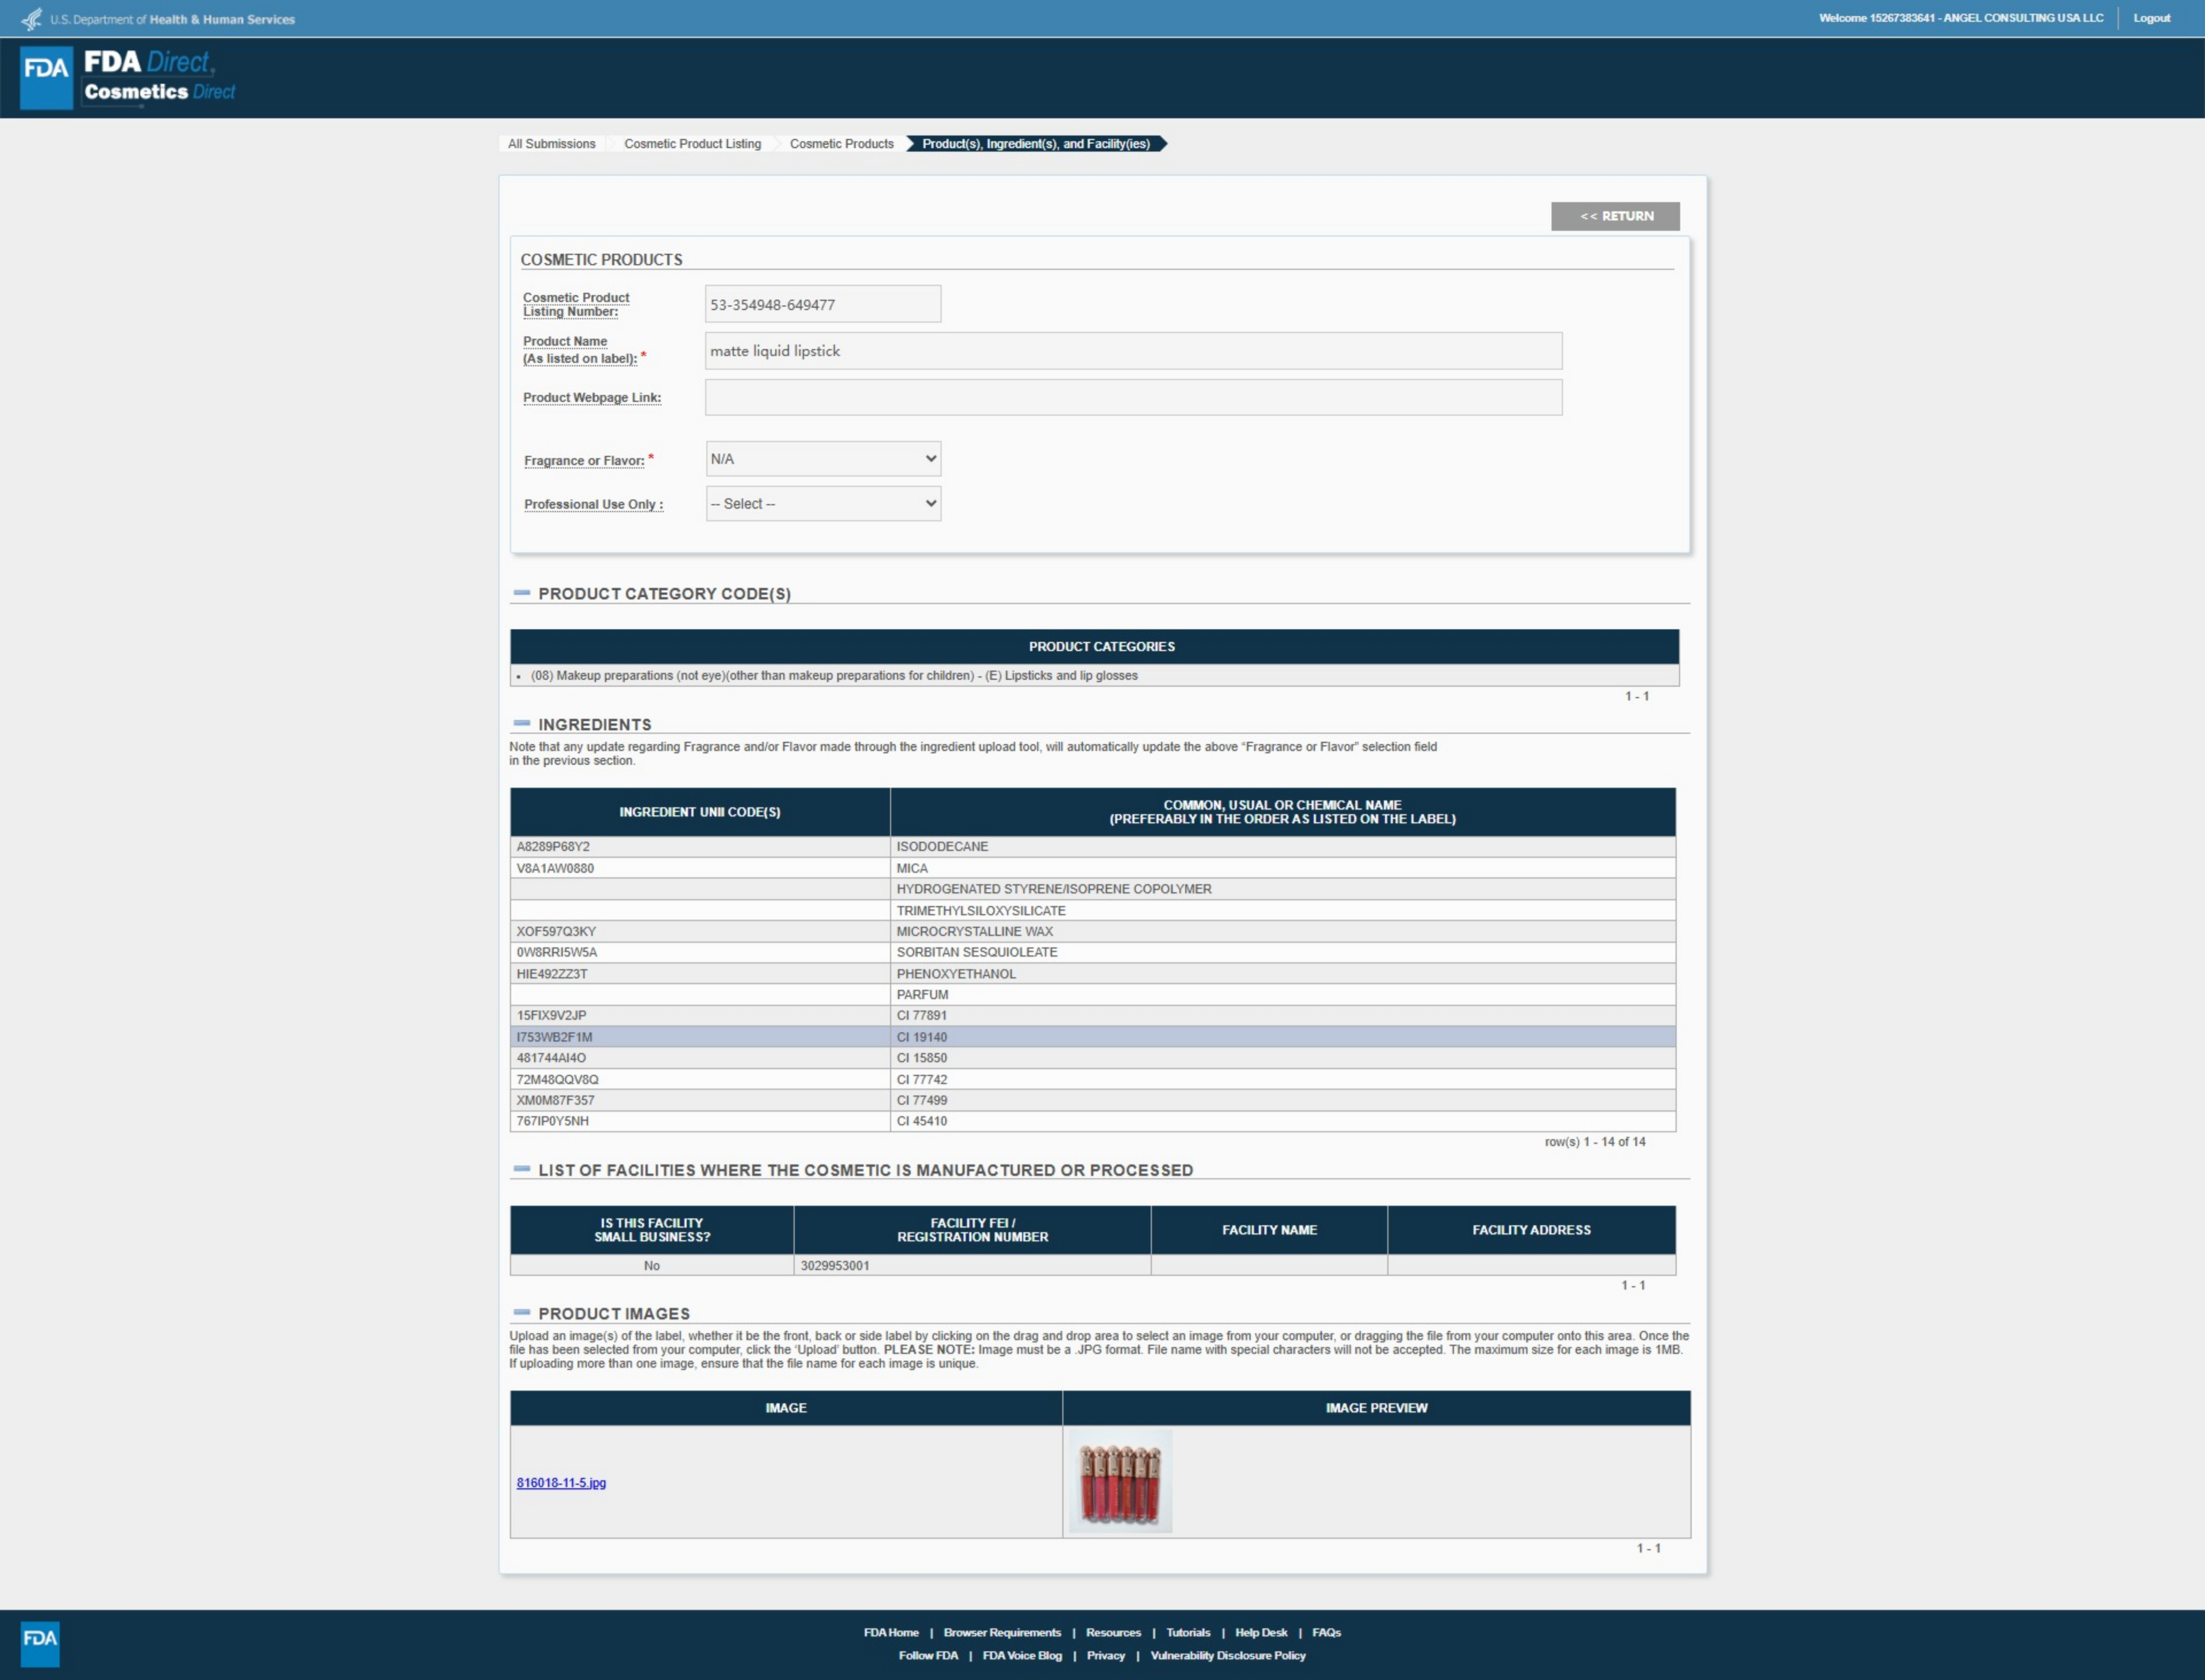Go to All Submissions breadcrumb
The height and width of the screenshot is (1680, 2205).
coord(551,144)
